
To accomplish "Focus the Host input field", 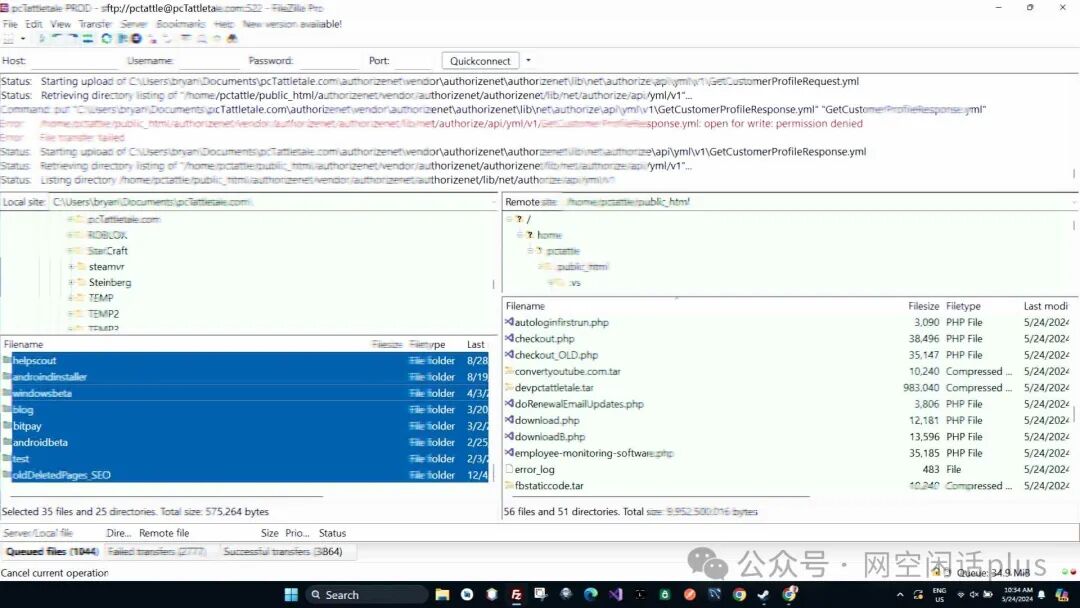I will point(74,61).
